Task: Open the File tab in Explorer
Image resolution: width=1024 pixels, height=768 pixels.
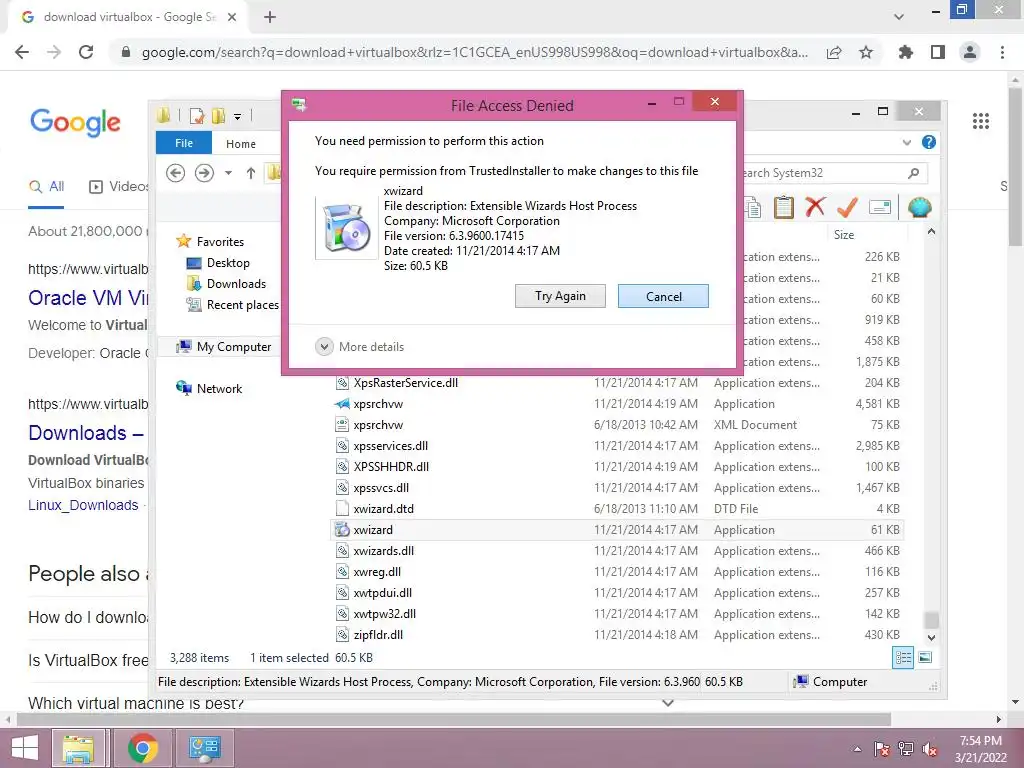Action: pyautogui.click(x=184, y=143)
